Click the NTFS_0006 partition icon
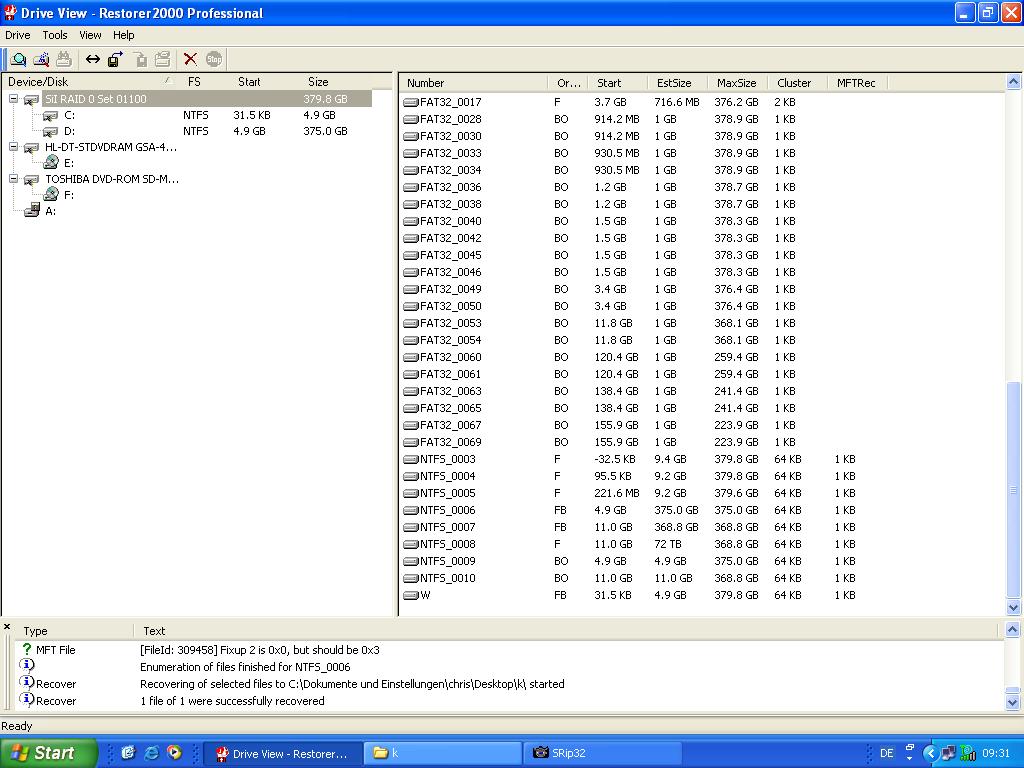 pos(411,510)
